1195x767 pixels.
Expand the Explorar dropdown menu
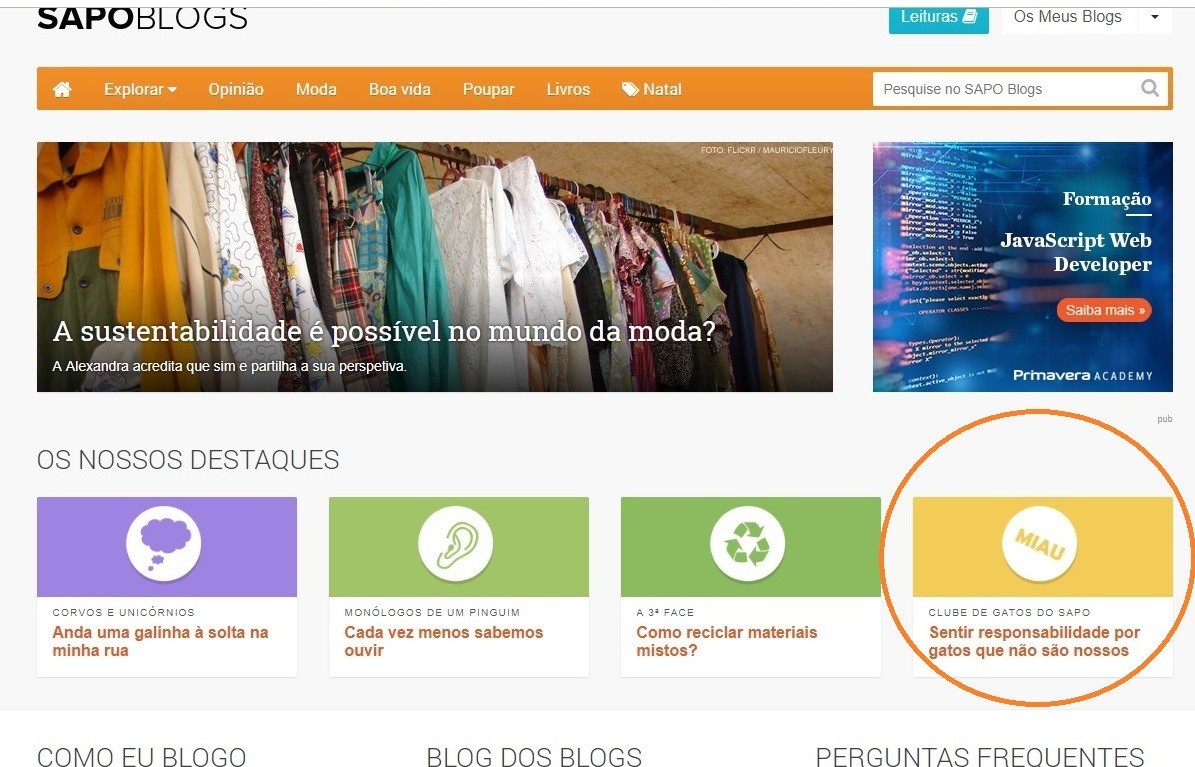tap(140, 89)
